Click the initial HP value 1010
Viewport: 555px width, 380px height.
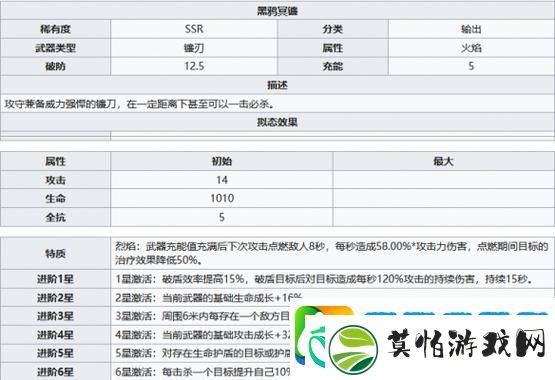222,198
